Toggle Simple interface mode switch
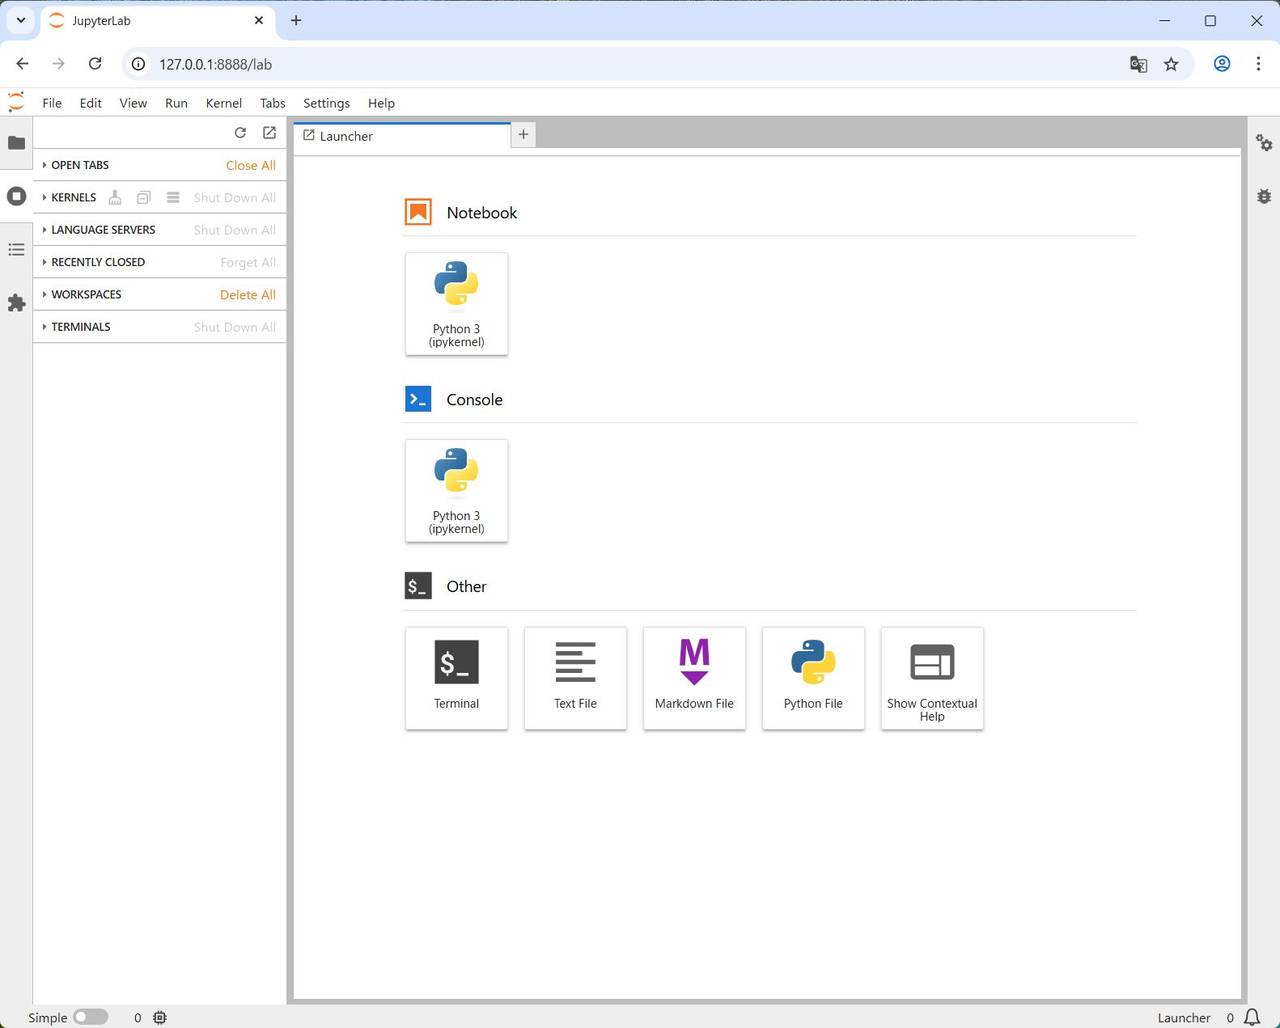The height and width of the screenshot is (1028, 1280). coord(90,1017)
